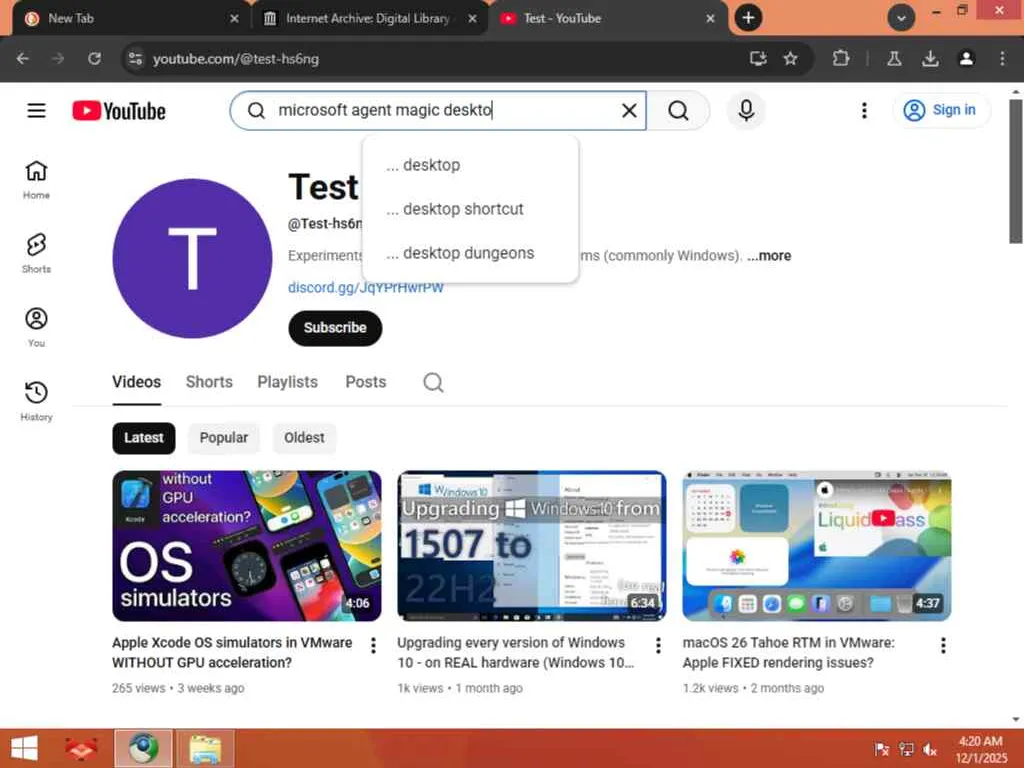Go back with the browser back arrow
The width and height of the screenshot is (1024, 768).
point(23,59)
